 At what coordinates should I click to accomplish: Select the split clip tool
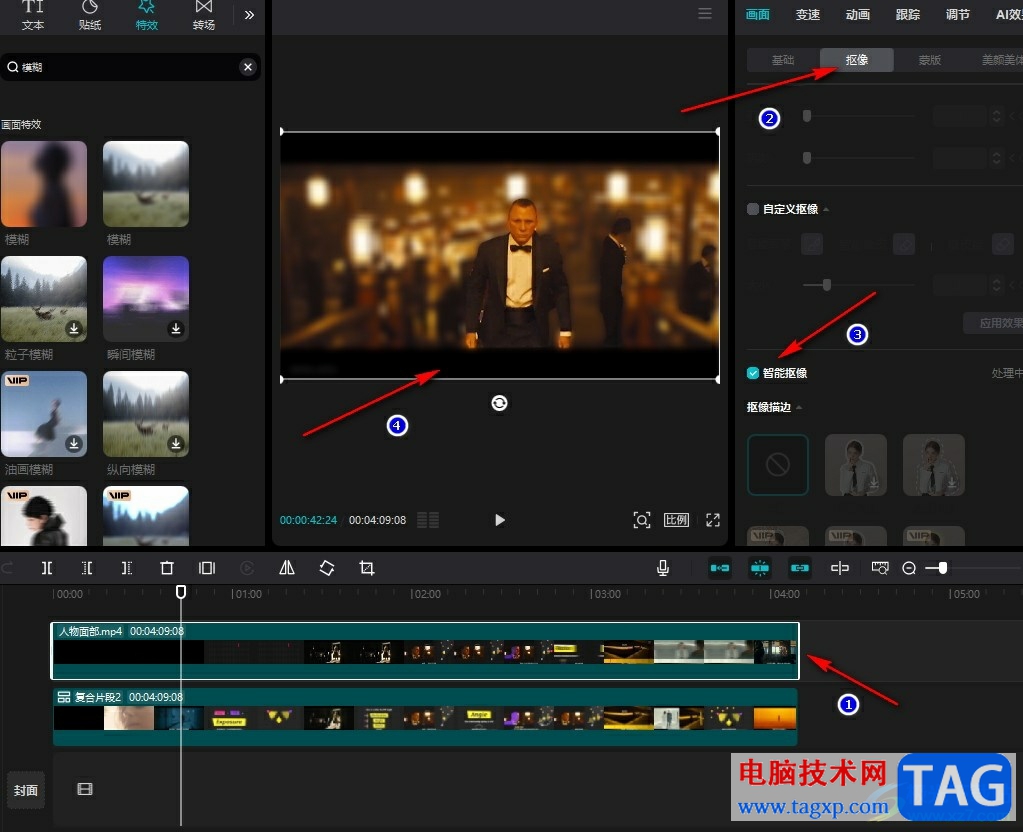(x=47, y=568)
